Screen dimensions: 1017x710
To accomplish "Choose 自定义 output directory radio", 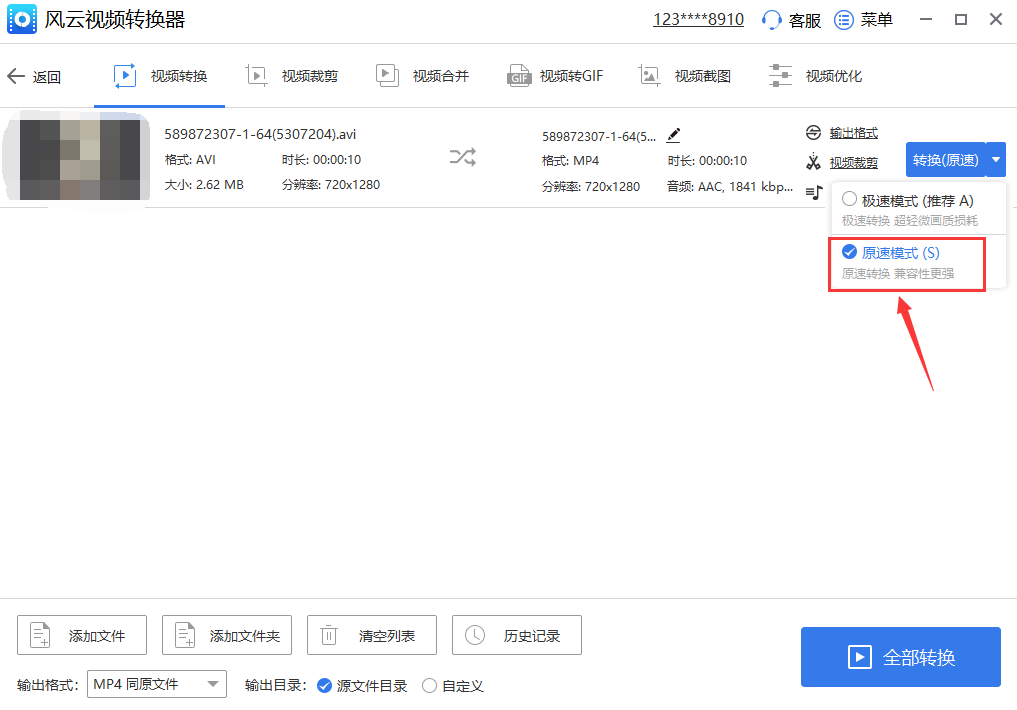I will click(429, 686).
